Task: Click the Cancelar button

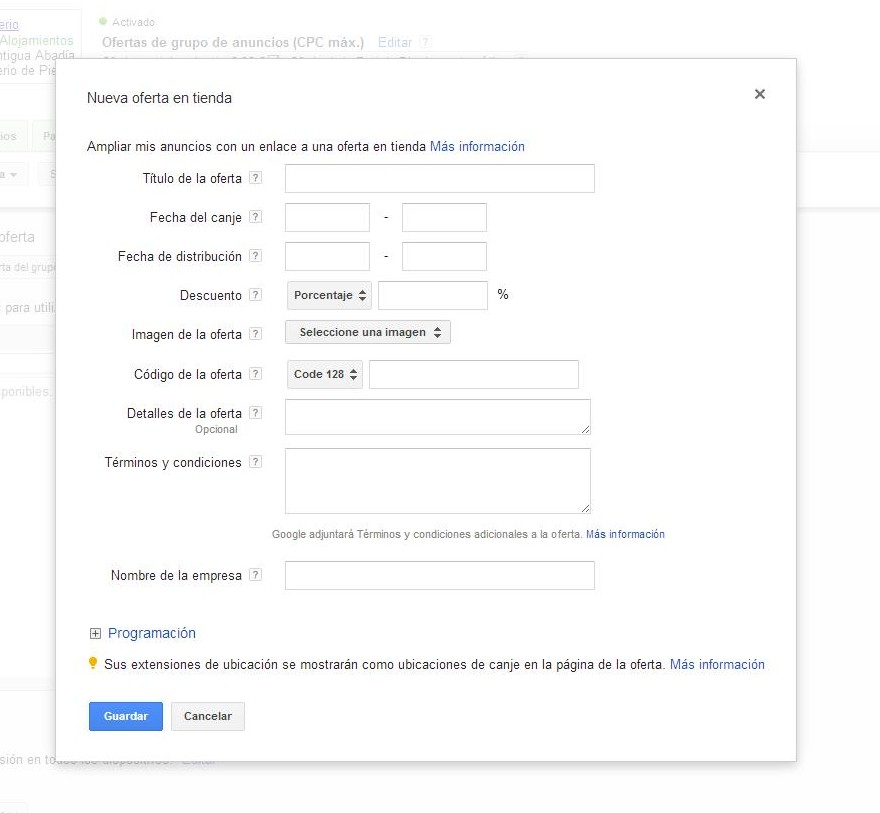Action: (208, 716)
